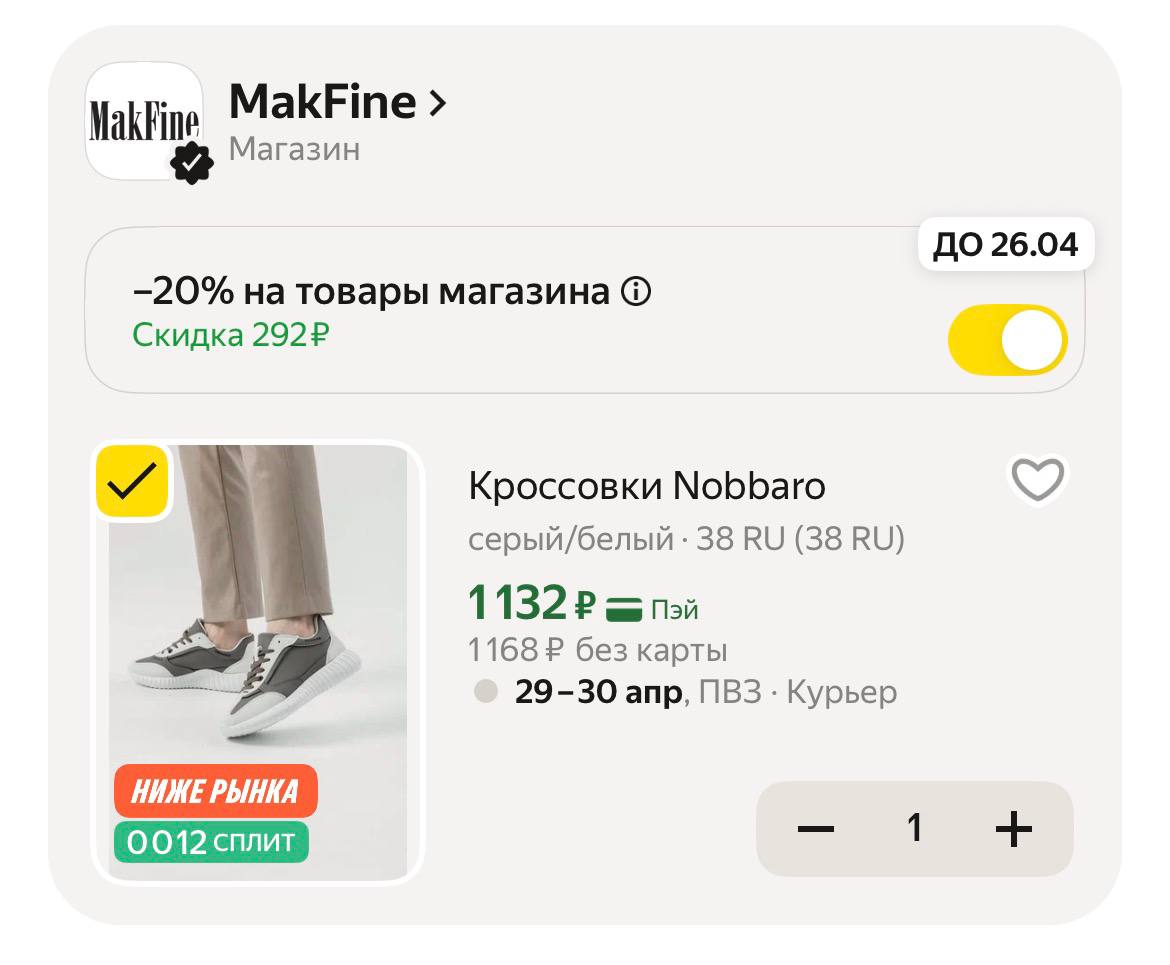Click the ДО 26.04 deadline label
Screen dimensions: 1170x965
1005,245
